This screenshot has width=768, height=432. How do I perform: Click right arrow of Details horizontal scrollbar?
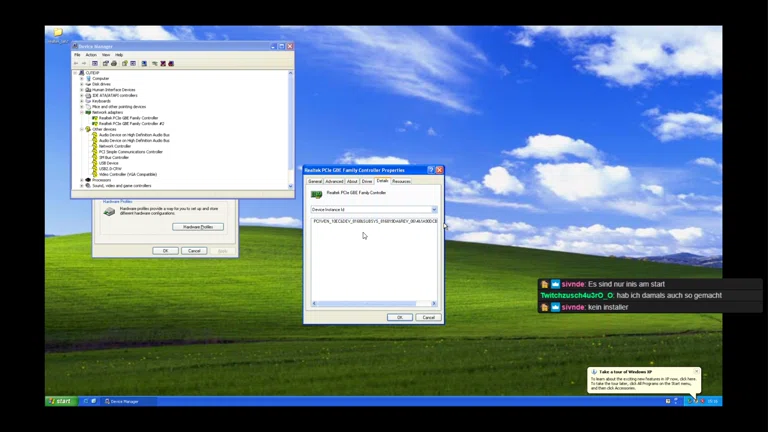[434, 304]
